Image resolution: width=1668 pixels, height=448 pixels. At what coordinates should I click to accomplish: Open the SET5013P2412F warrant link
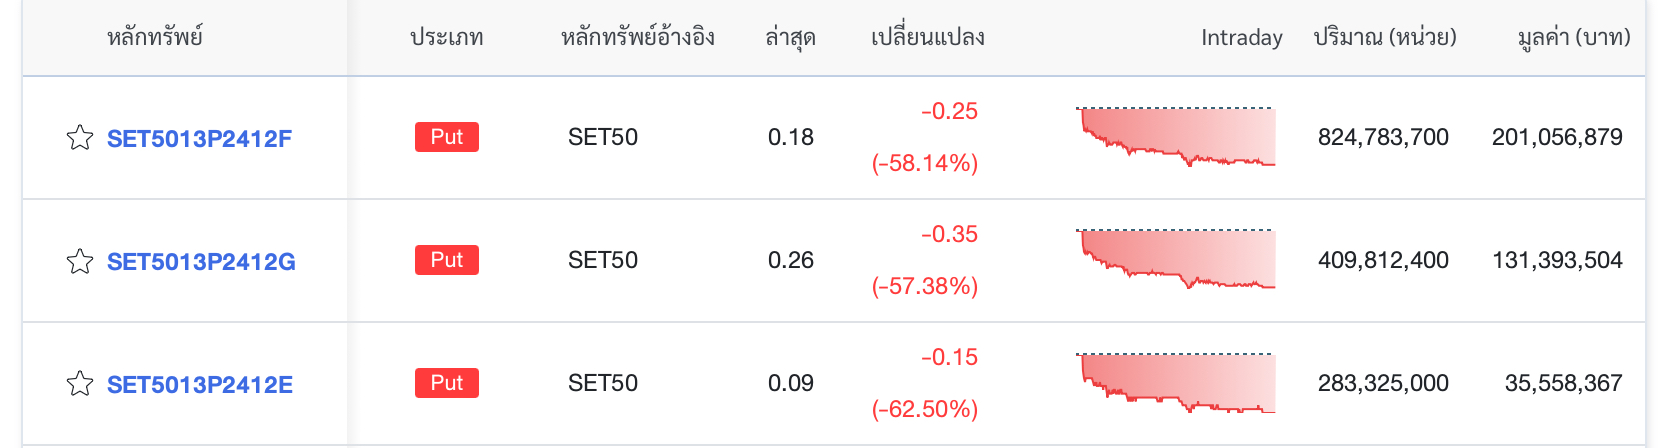click(x=199, y=139)
